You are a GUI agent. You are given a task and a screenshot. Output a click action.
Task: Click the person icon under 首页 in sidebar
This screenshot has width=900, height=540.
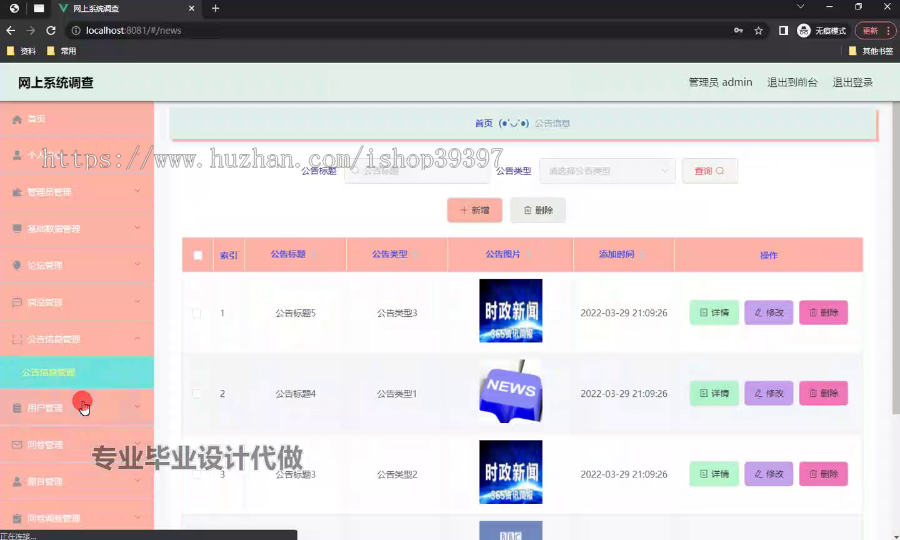(x=17, y=155)
